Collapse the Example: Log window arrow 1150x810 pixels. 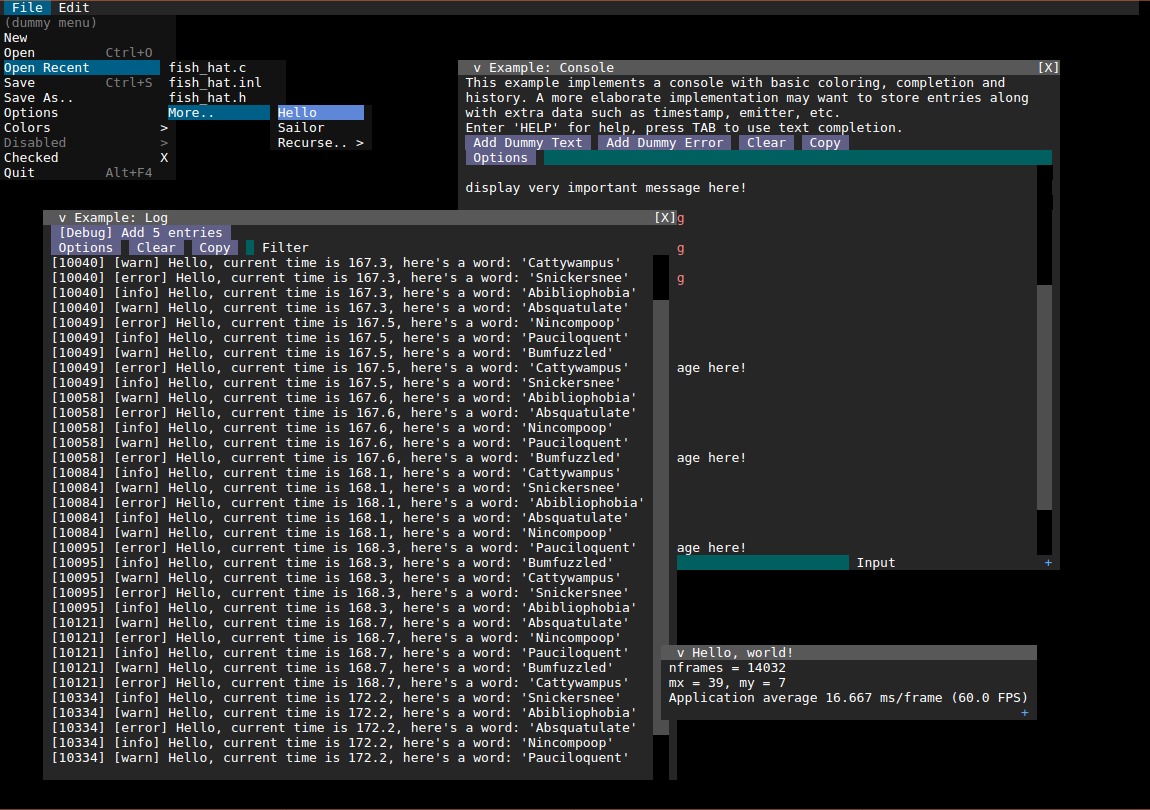coord(62,218)
